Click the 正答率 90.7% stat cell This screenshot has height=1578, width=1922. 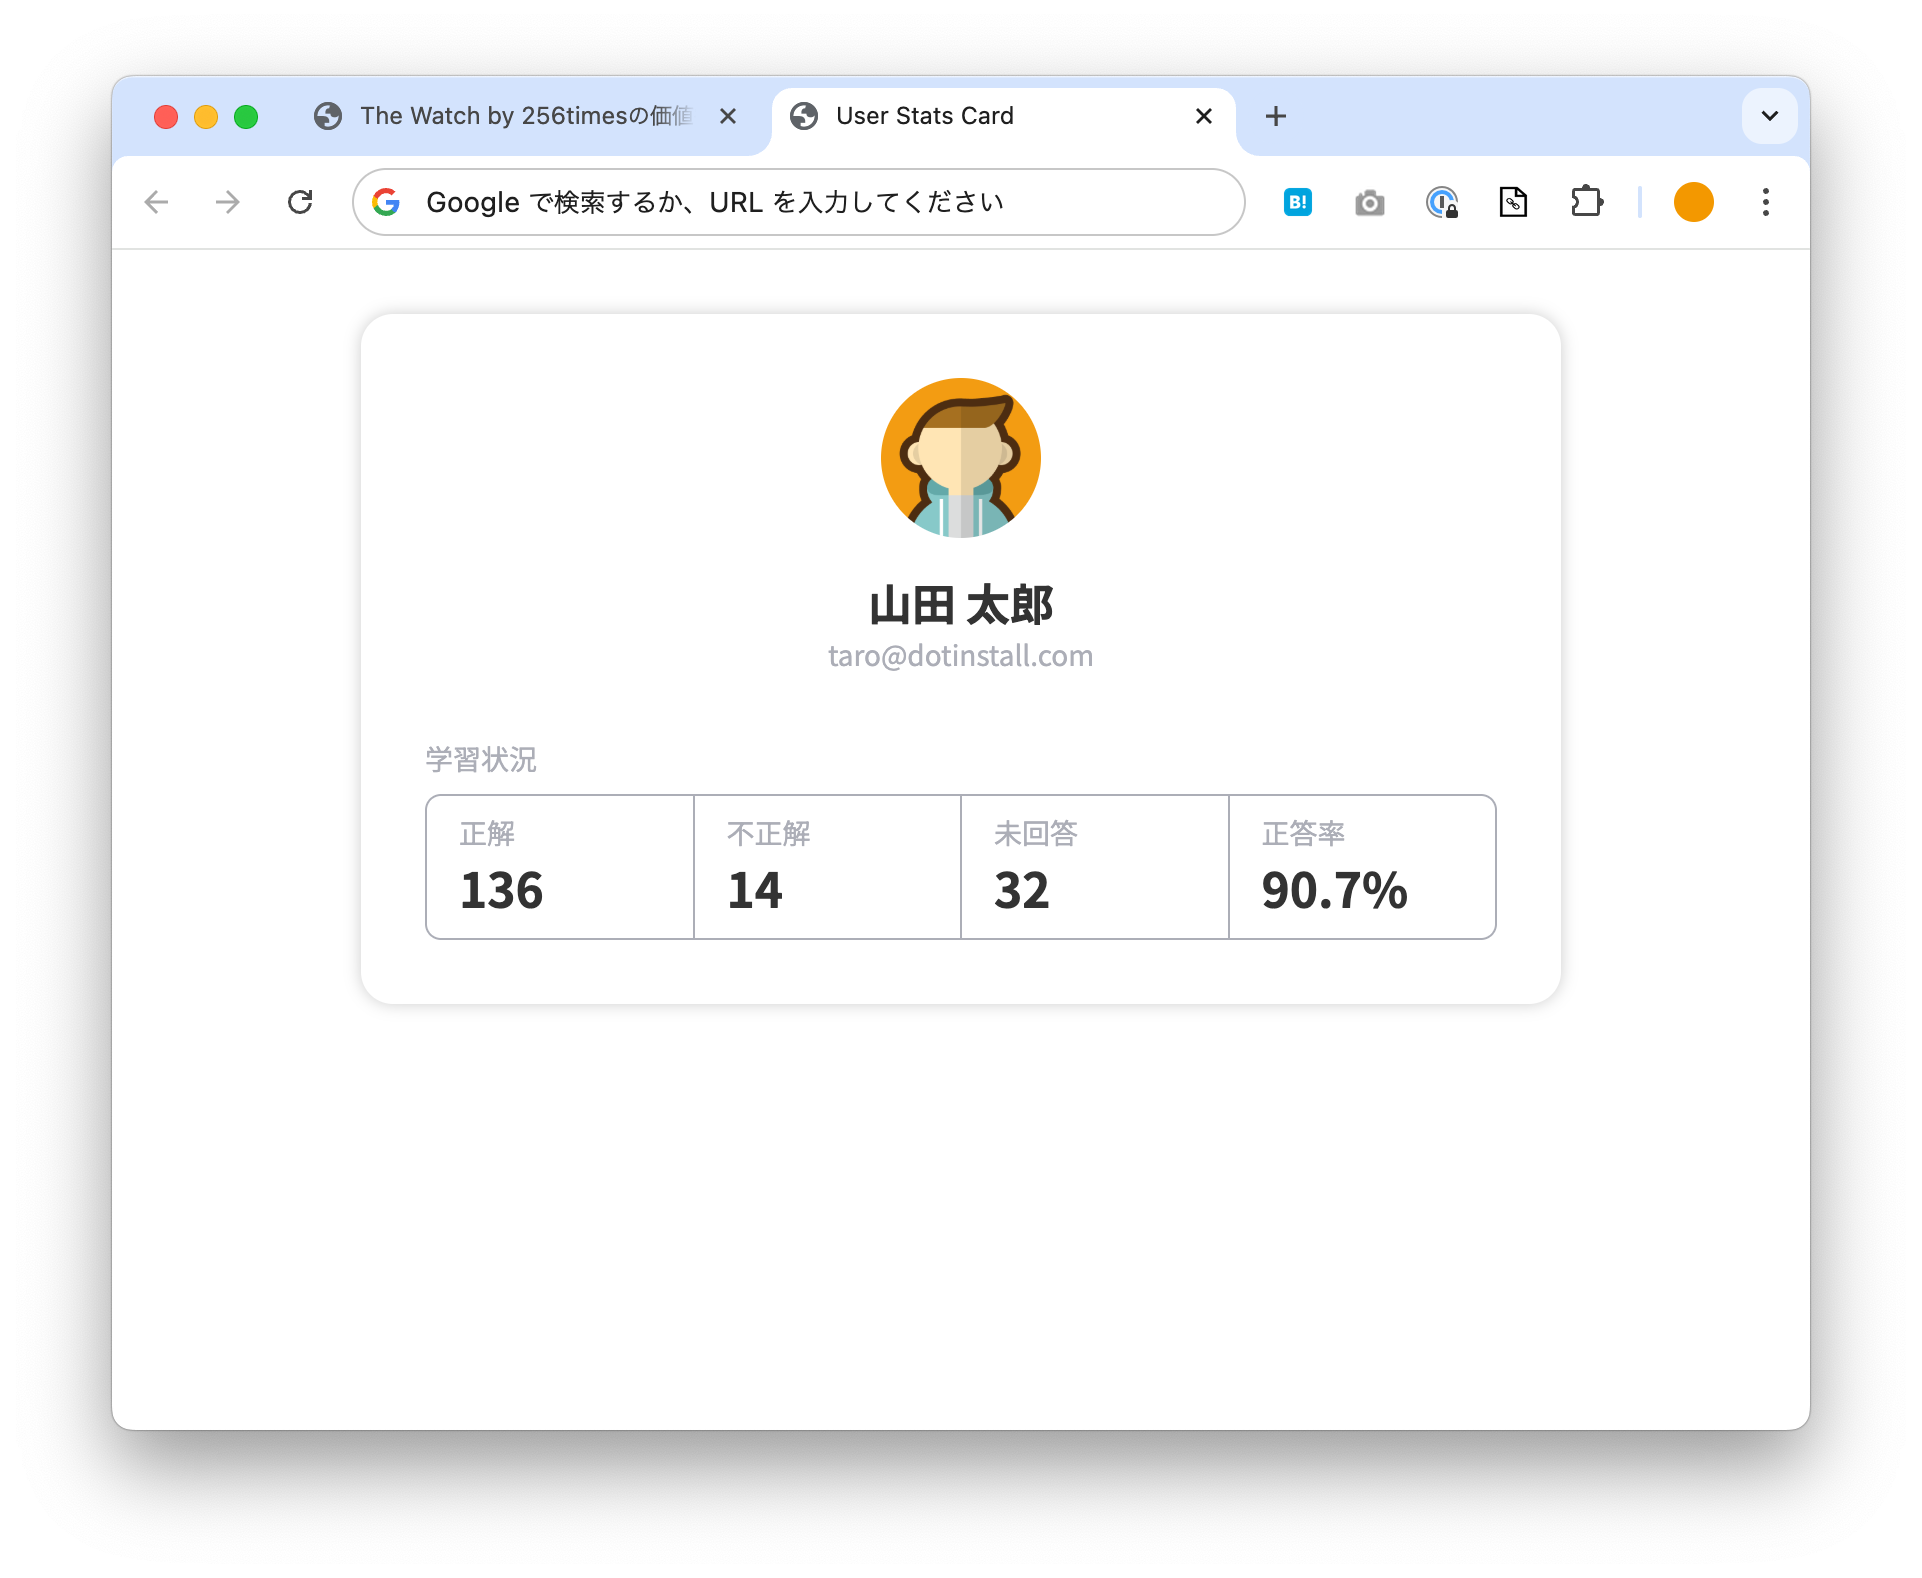(1361, 867)
